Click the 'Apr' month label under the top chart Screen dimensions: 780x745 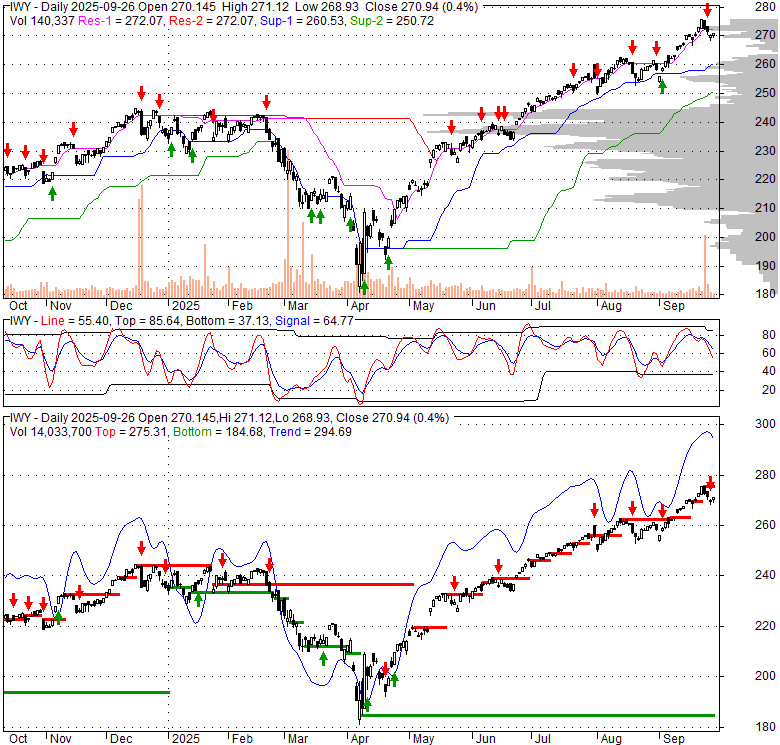pos(360,306)
